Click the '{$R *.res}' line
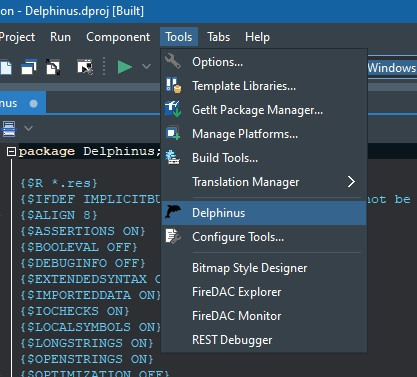This screenshot has width=417, height=377. click(59, 183)
